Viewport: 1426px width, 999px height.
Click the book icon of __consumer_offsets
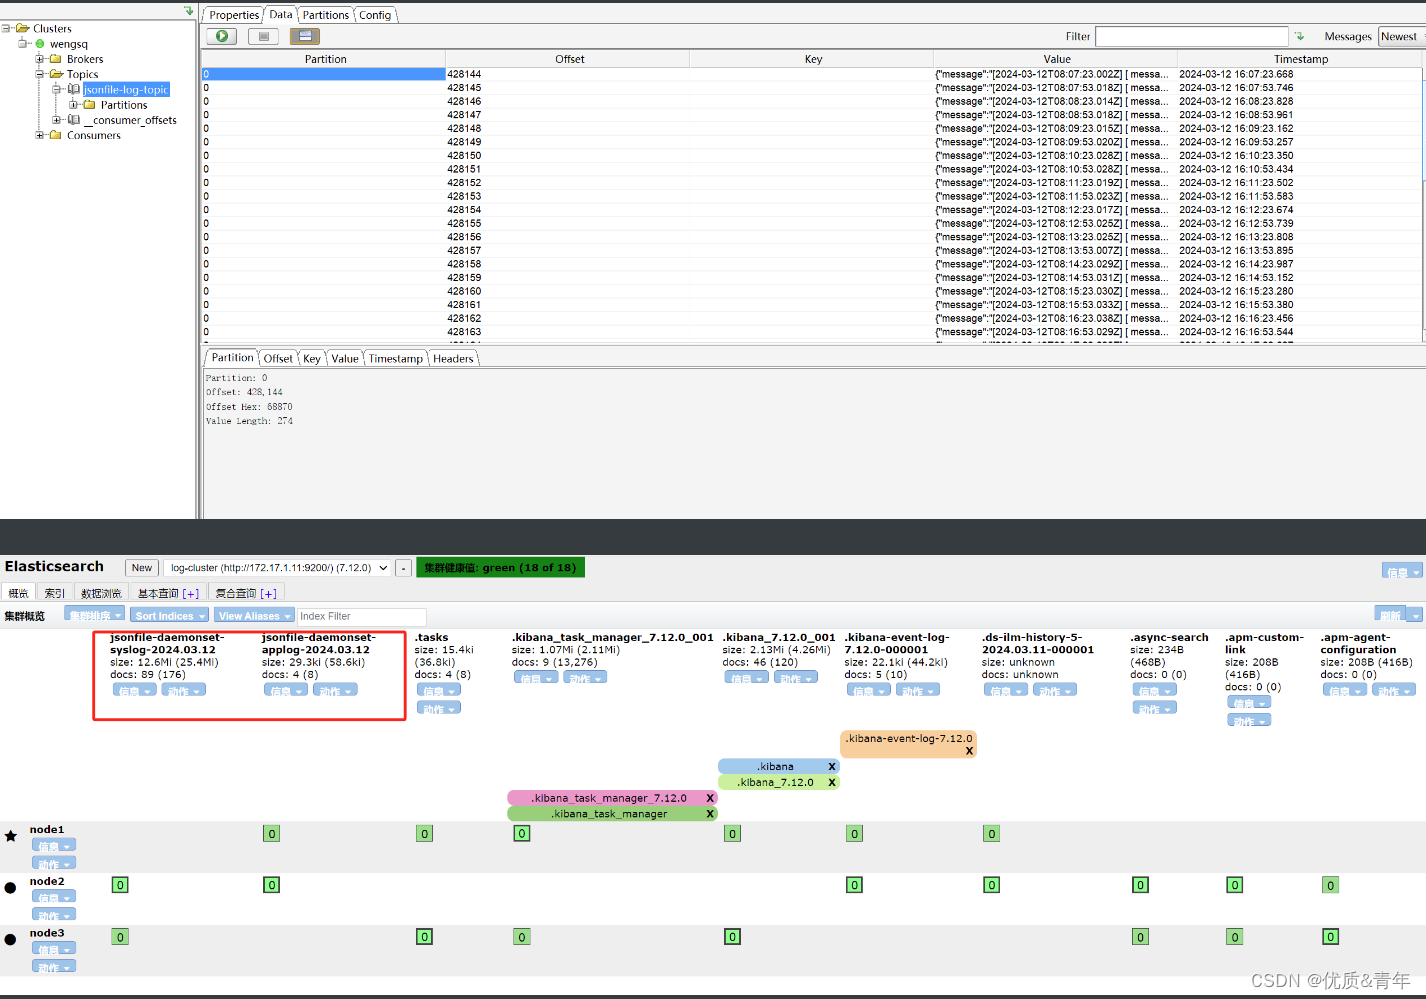point(73,120)
